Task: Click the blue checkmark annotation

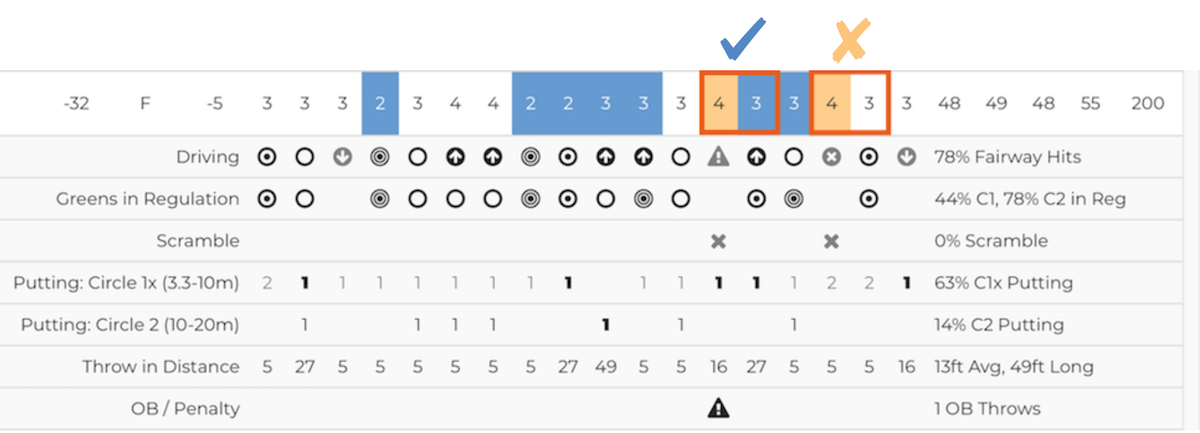Action: coord(742,37)
